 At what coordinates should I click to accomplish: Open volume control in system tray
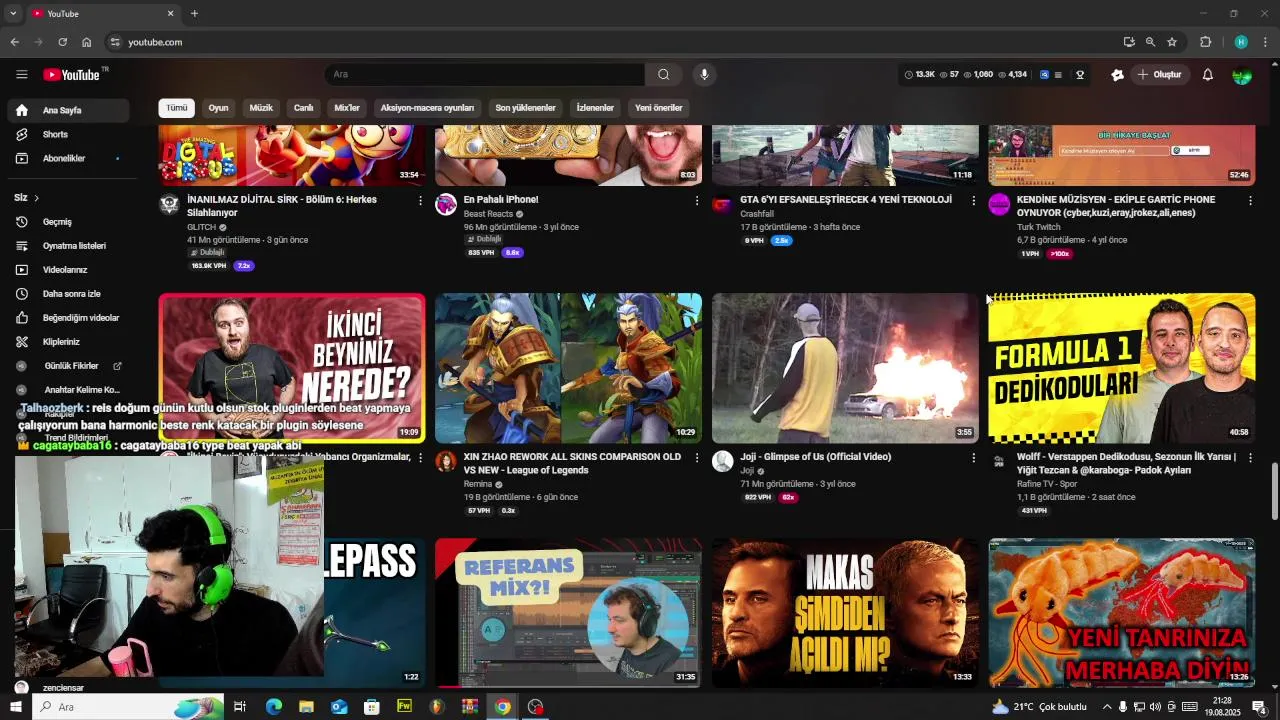(x=1156, y=707)
